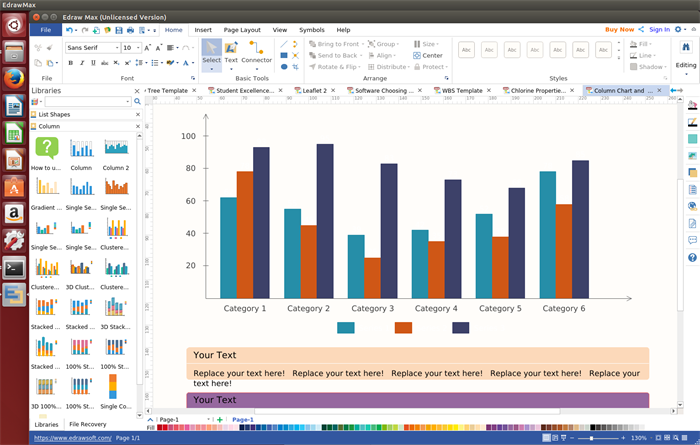The image size is (700, 445).
Task: Toggle underline text formatting
Action: (x=91, y=63)
